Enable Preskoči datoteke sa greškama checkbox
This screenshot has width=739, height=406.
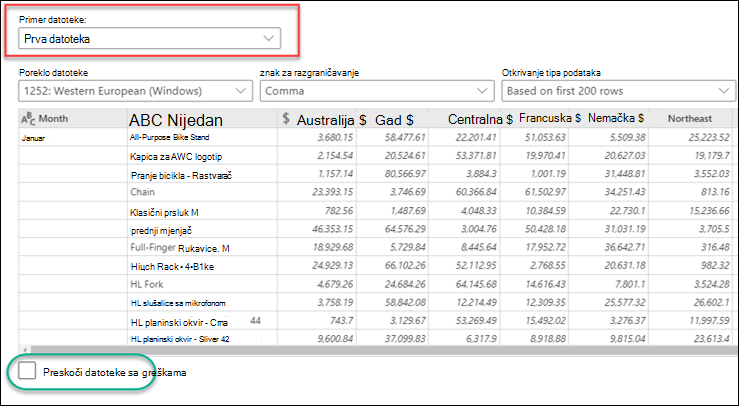tap(27, 371)
